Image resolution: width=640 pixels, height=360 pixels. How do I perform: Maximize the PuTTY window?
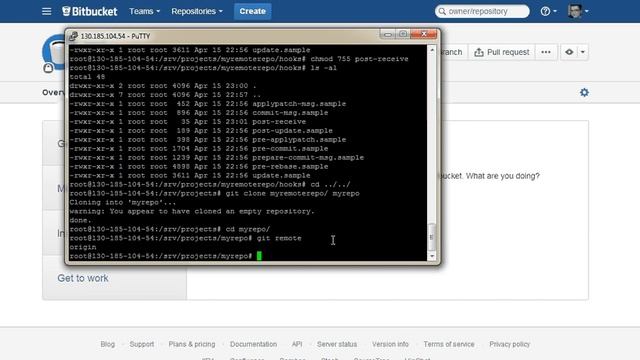402,34
